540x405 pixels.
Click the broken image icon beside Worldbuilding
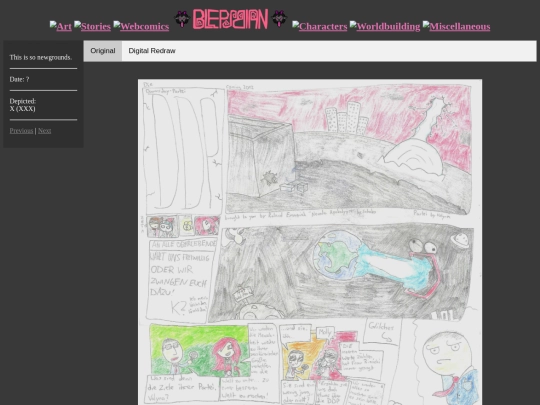[353, 24]
